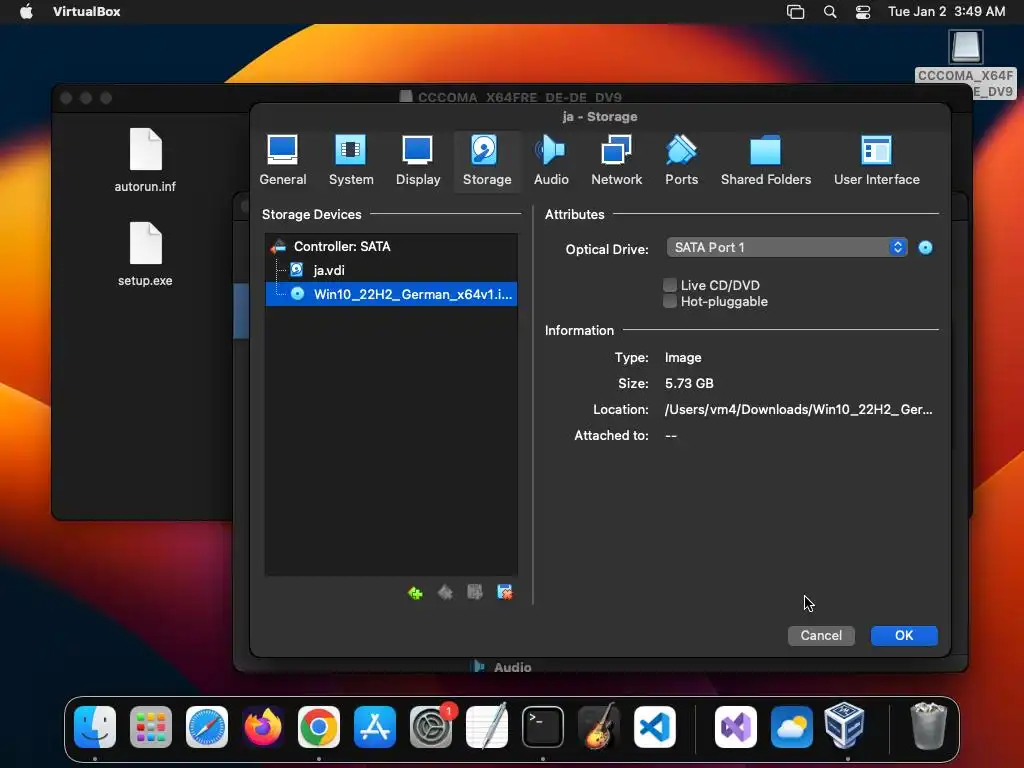Click the 5.73 GB size value
The height and width of the screenshot is (768, 1024).
pyautogui.click(x=689, y=383)
